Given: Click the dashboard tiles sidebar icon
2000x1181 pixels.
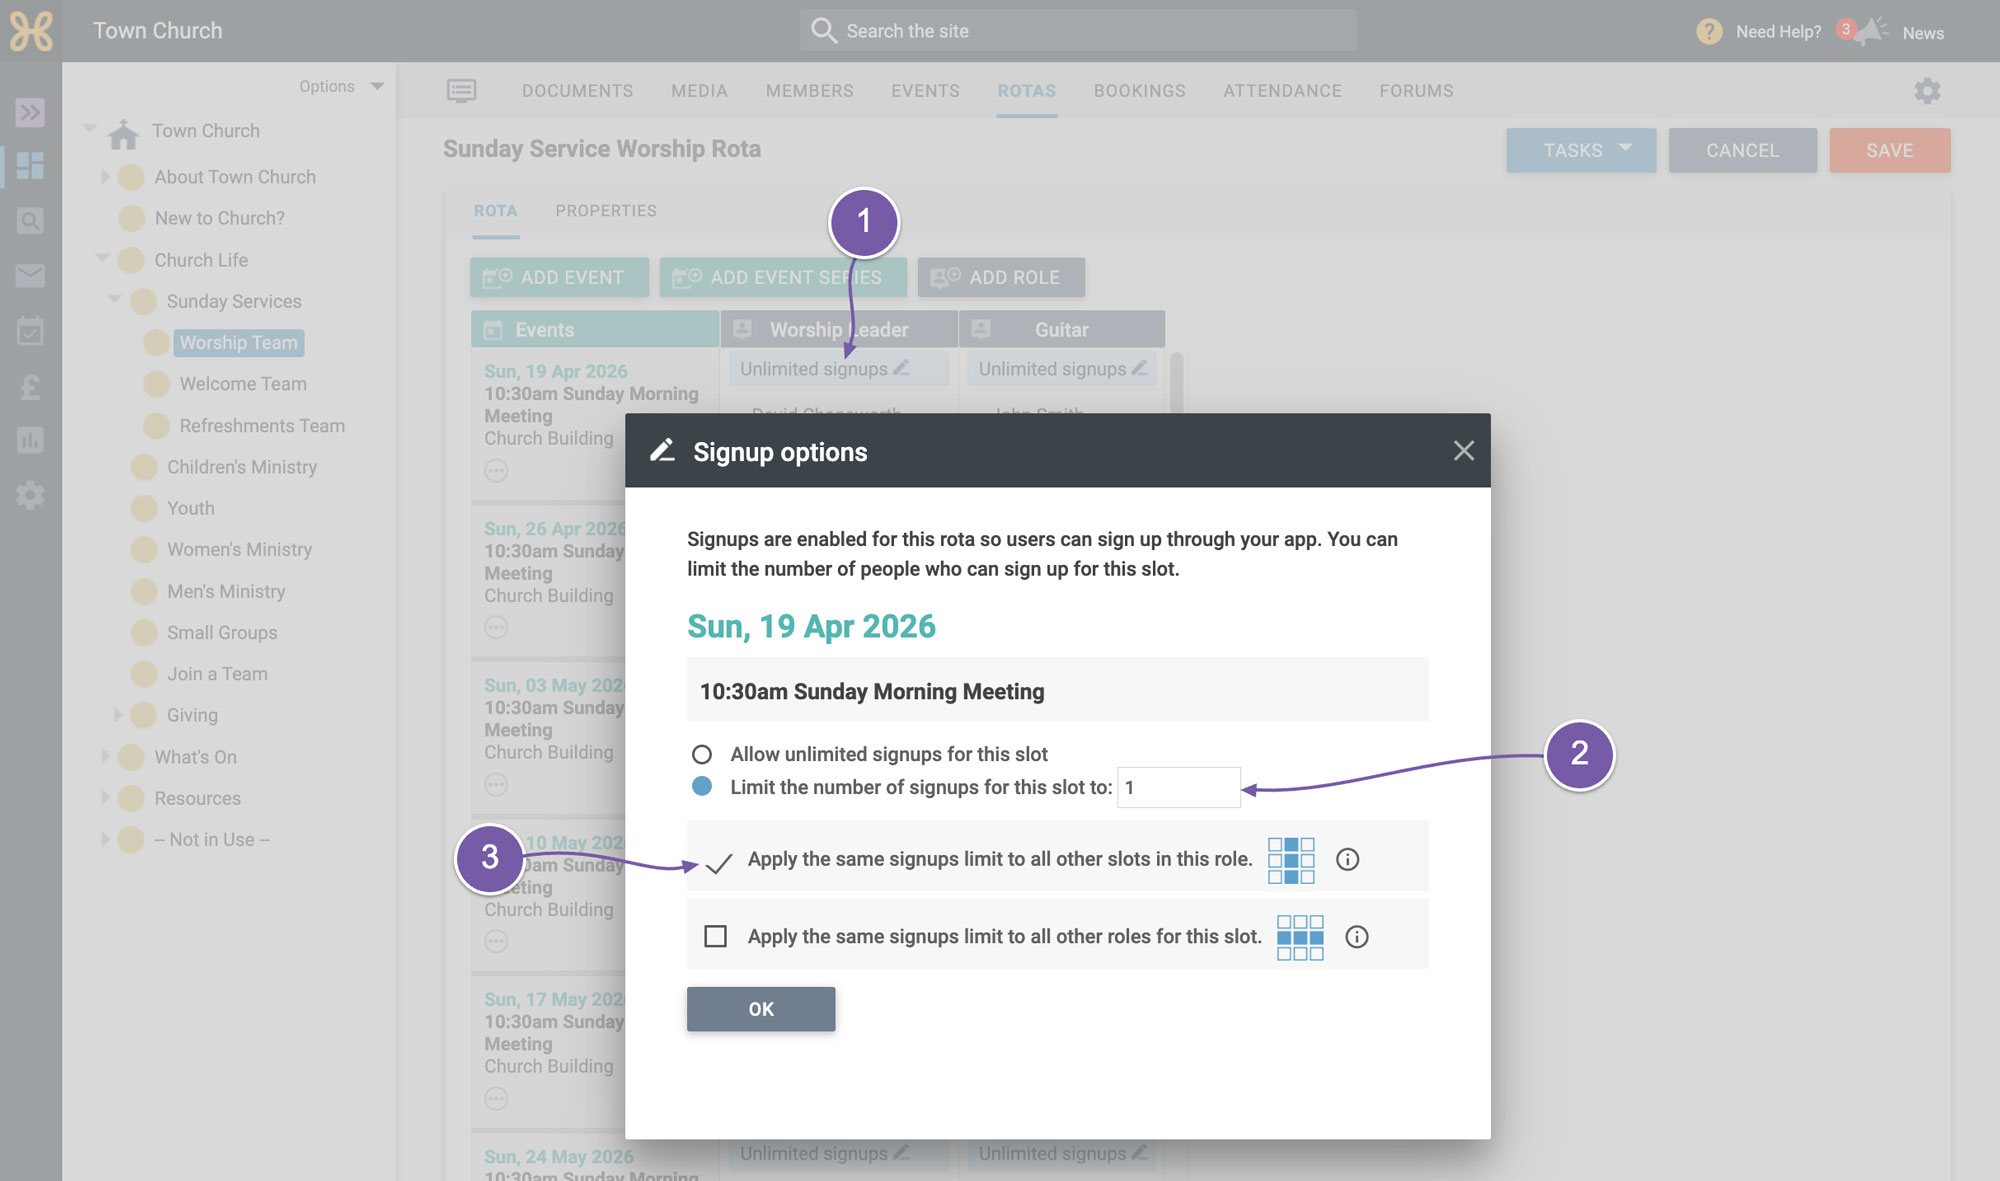Looking at the screenshot, I should [30, 165].
